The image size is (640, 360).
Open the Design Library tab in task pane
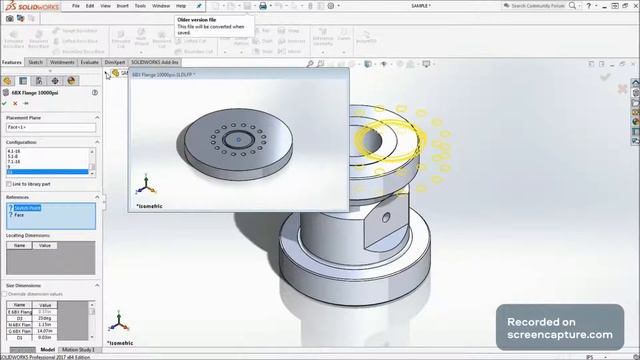point(636,93)
